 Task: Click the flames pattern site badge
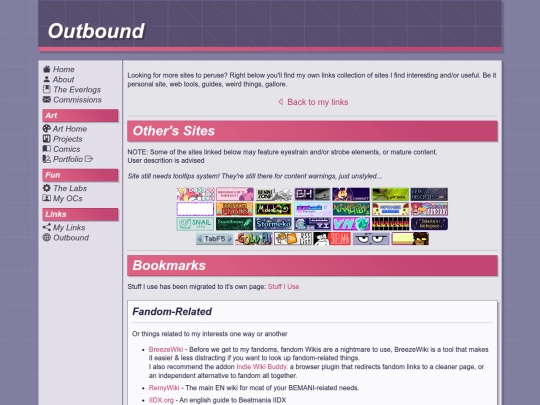coord(391,224)
